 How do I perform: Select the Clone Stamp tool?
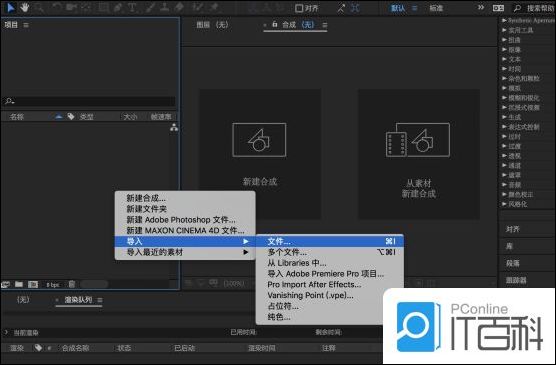(164, 7)
